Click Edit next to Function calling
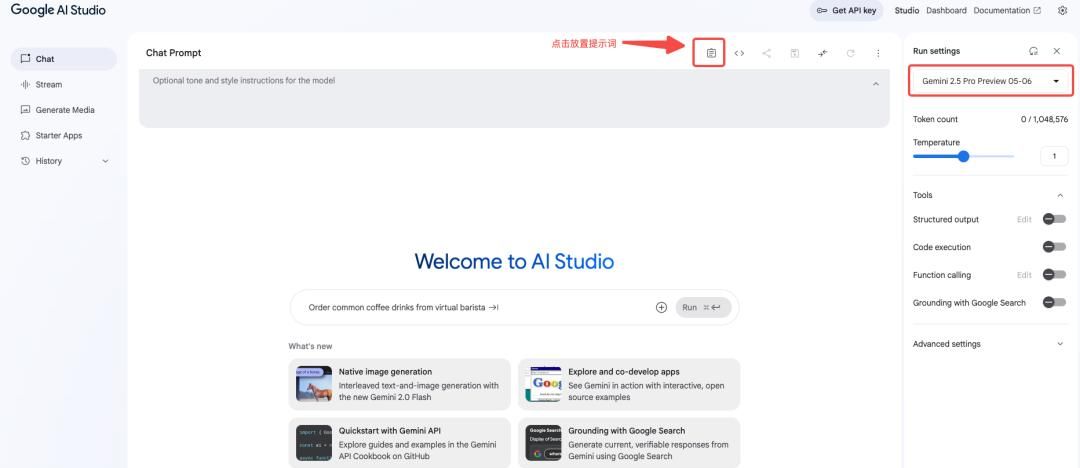The image size is (1080, 468). [1024, 274]
